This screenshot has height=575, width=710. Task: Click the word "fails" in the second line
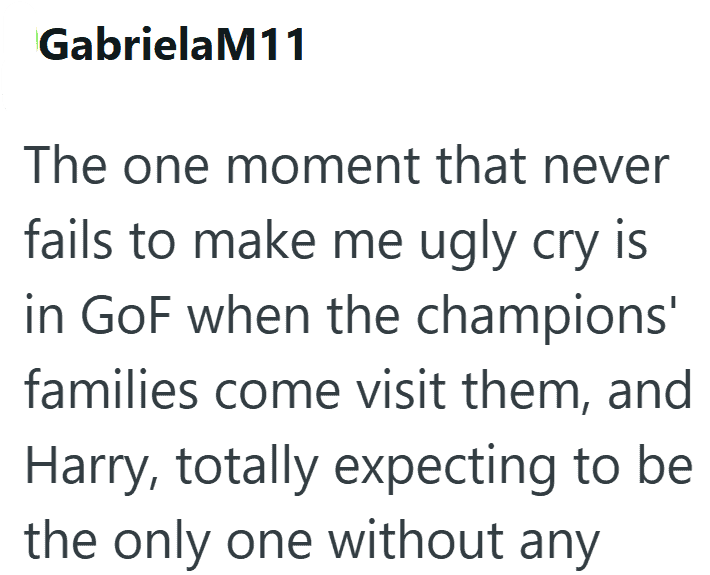tap(68, 239)
